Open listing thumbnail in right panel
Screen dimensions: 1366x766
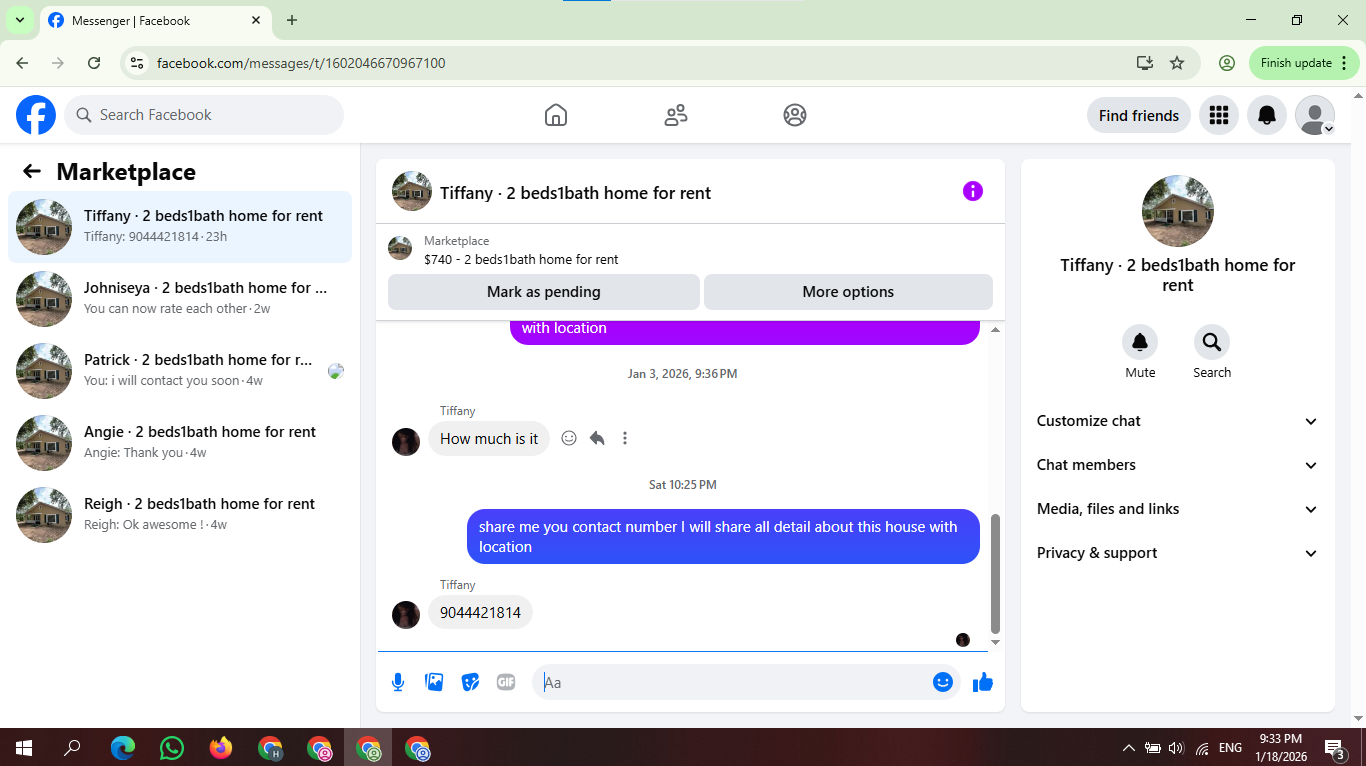click(x=1178, y=211)
